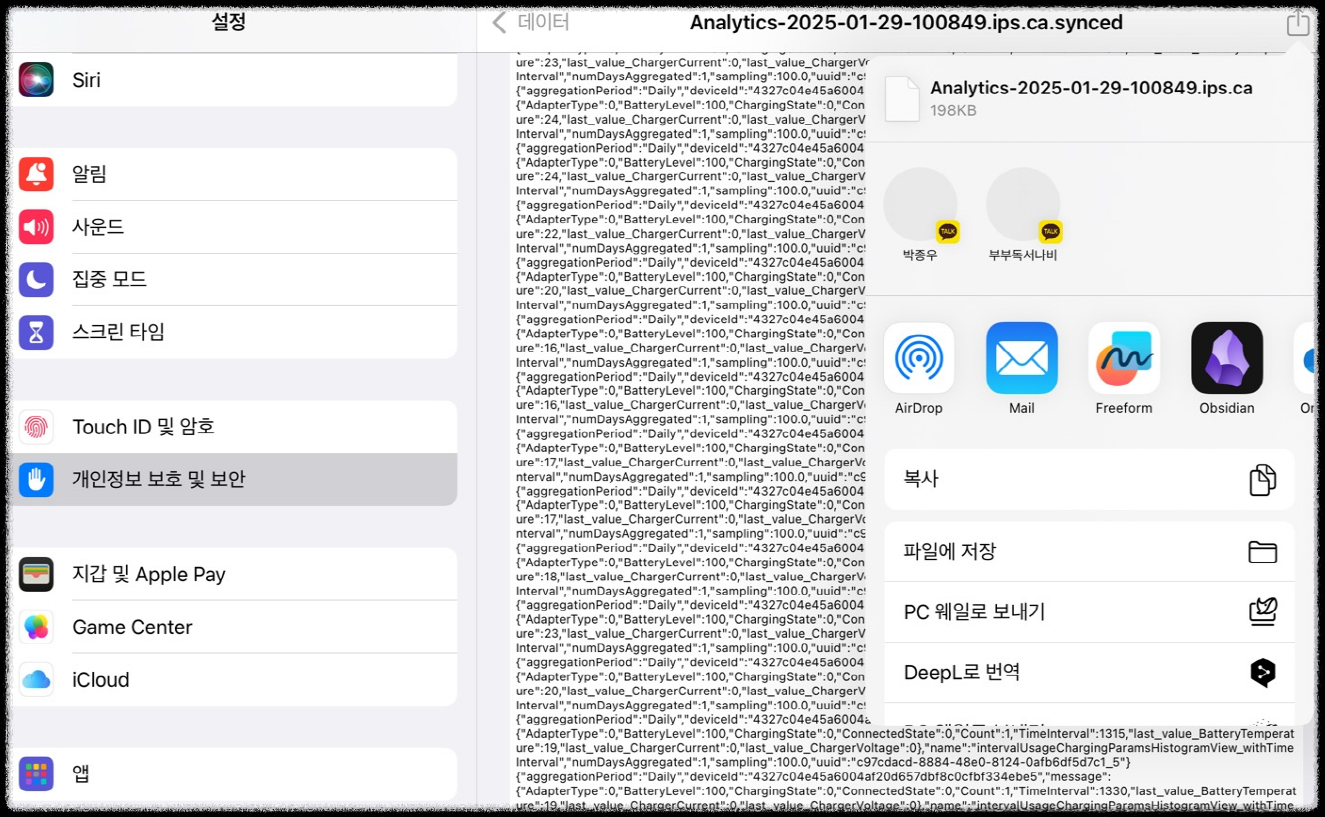The width and height of the screenshot is (1325, 817).
Task: Translate the file with DeepL로 번역
Action: pos(1088,671)
